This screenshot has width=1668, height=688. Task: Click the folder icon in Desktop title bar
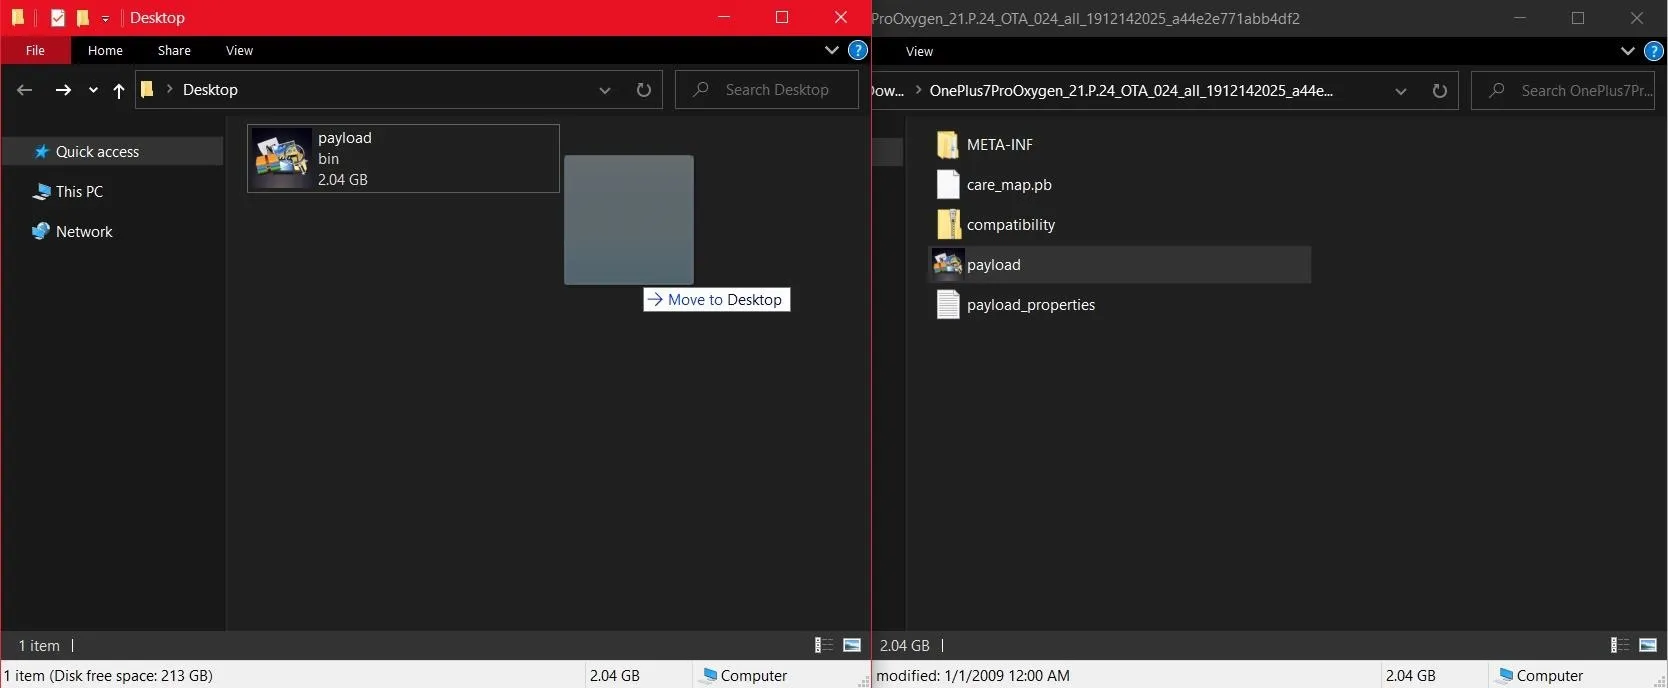click(17, 18)
